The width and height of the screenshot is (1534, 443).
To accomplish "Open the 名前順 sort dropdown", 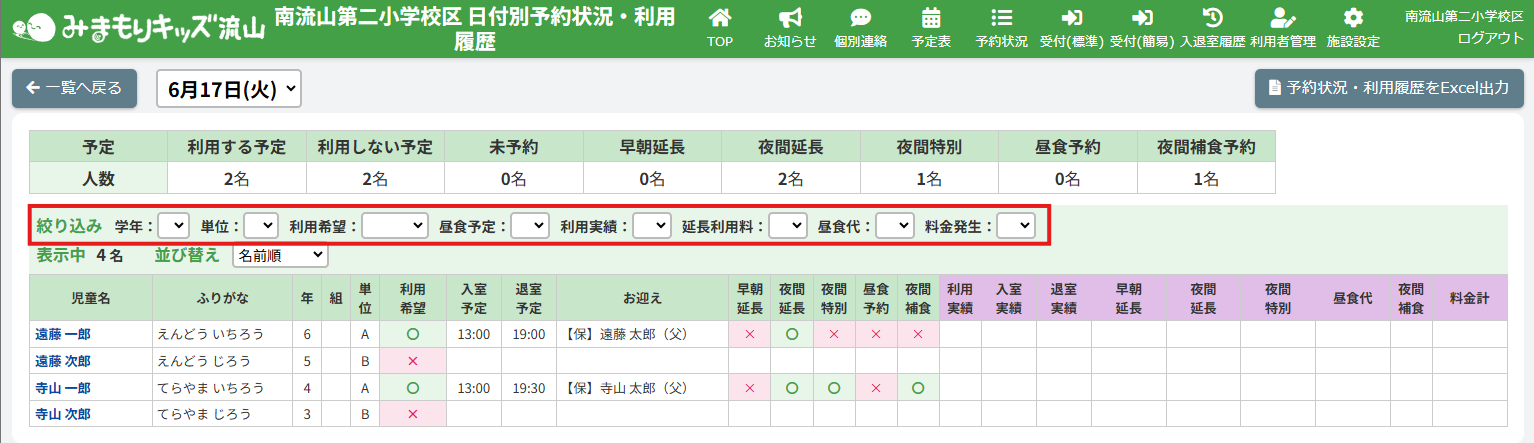I will 279,256.
